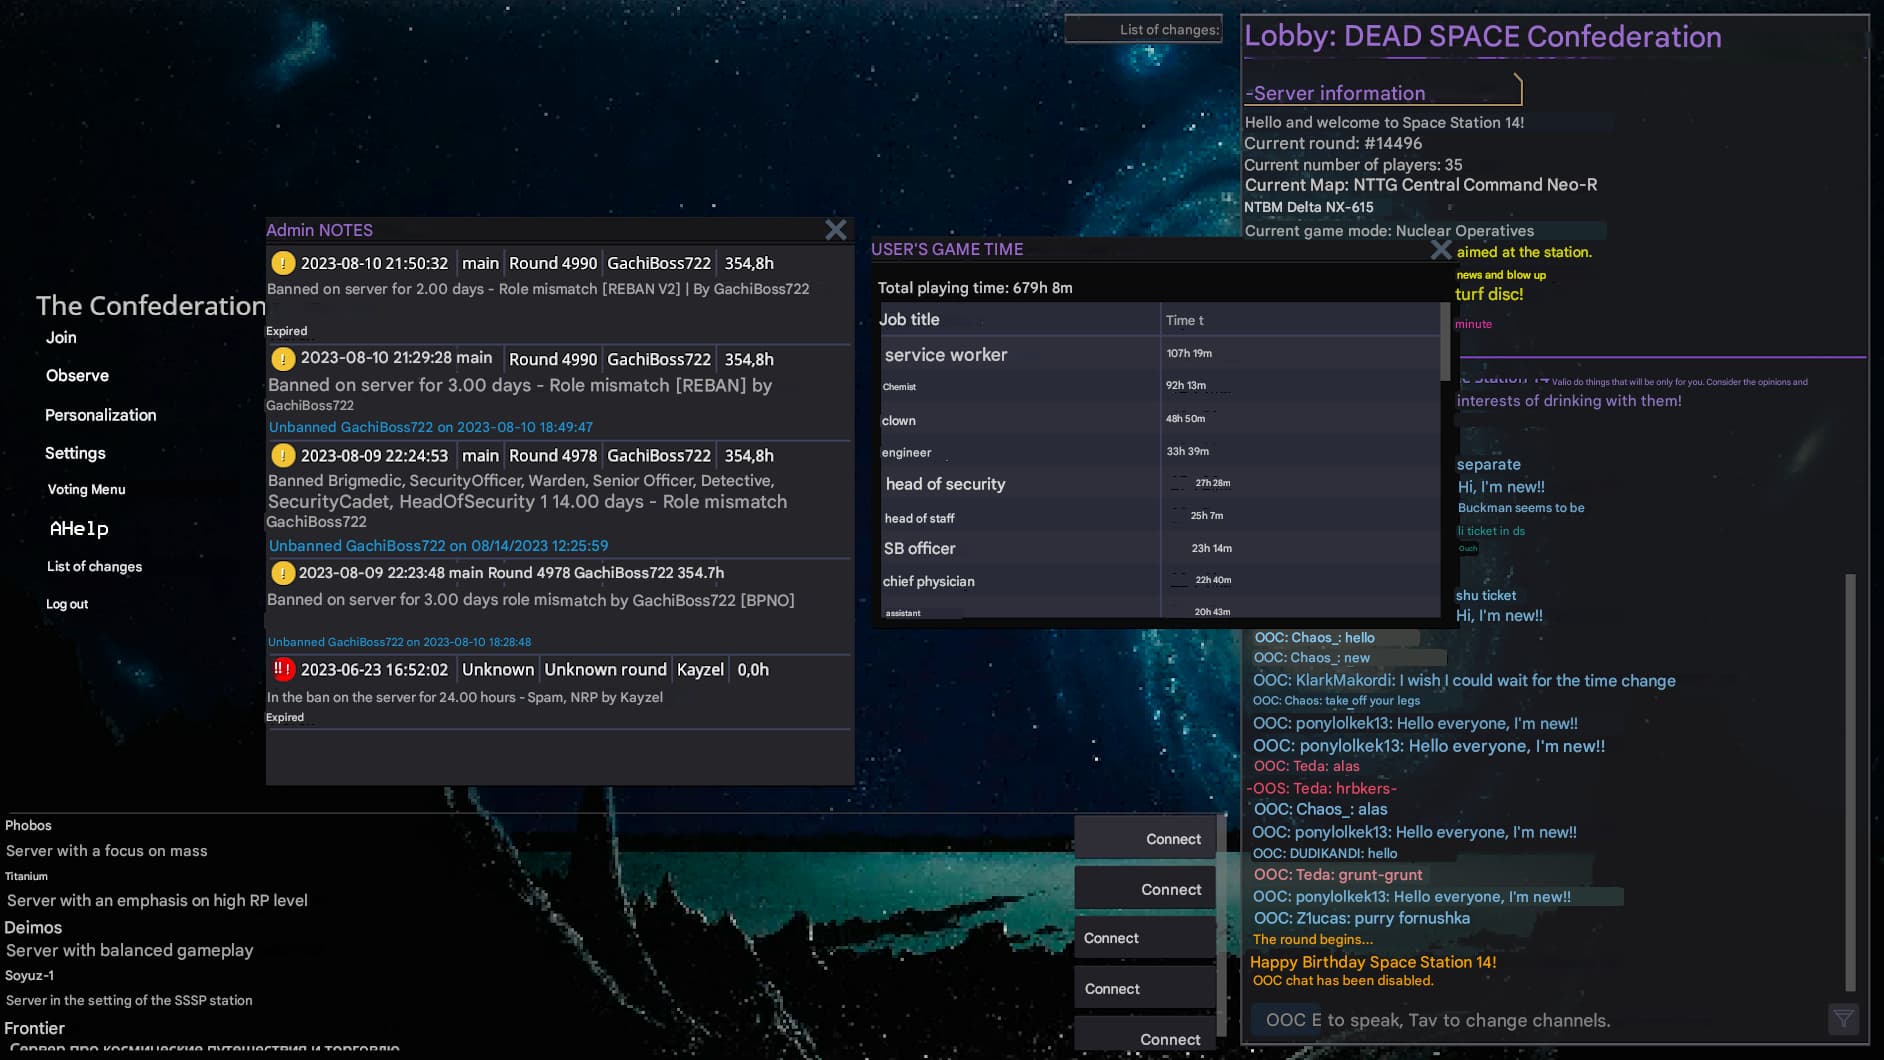The width and height of the screenshot is (1884, 1060).
Task: Click Join in the Confederation menu
Action: (61, 338)
